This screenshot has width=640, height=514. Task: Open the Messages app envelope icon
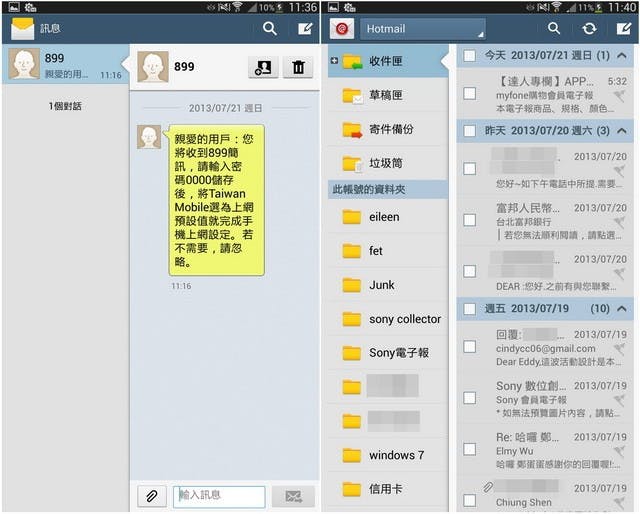coord(22,29)
